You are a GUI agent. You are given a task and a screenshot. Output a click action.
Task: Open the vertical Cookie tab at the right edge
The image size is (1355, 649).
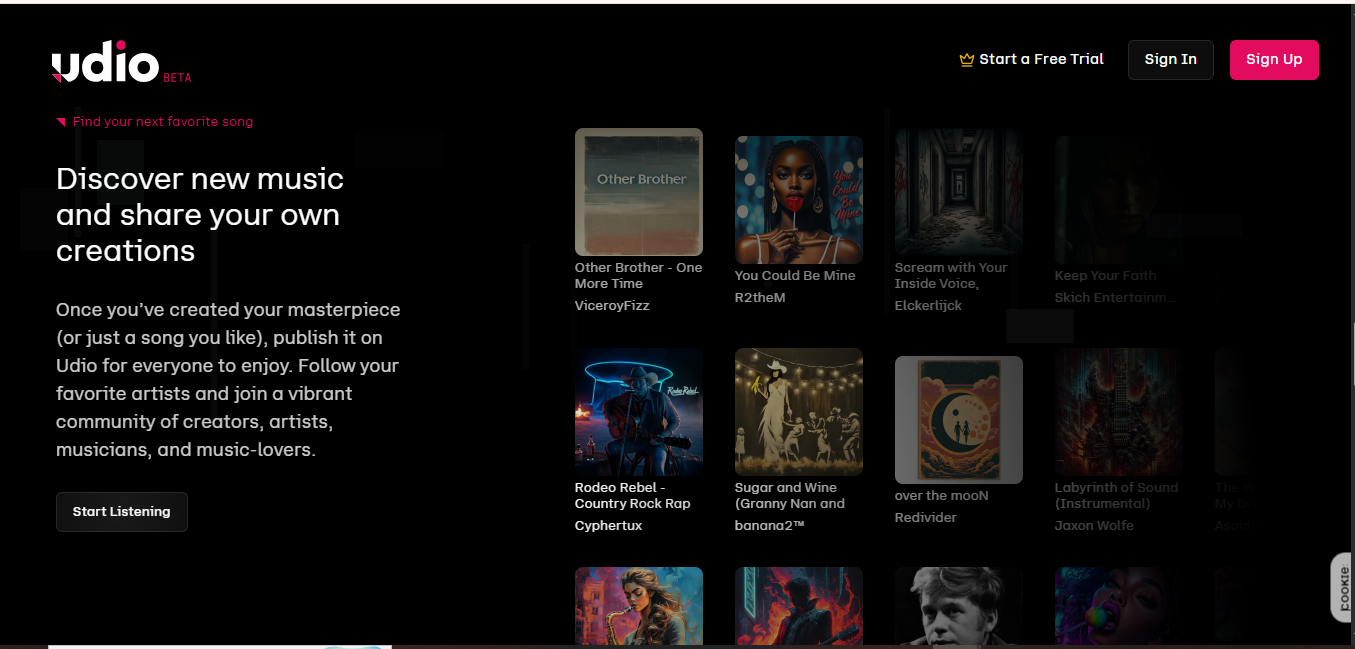pos(1343,587)
